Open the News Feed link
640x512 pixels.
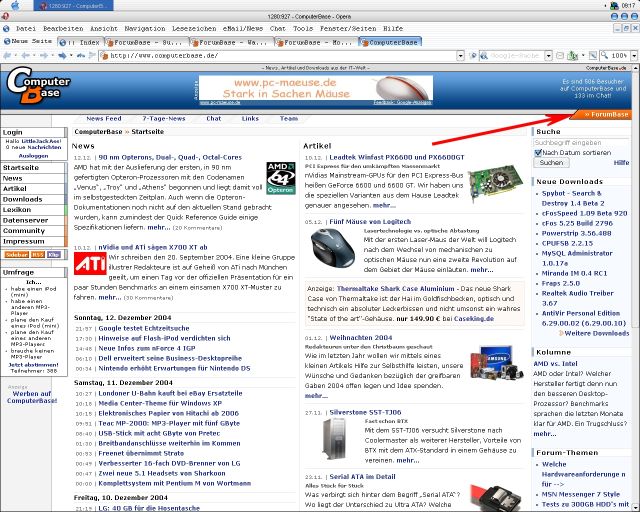104,118
